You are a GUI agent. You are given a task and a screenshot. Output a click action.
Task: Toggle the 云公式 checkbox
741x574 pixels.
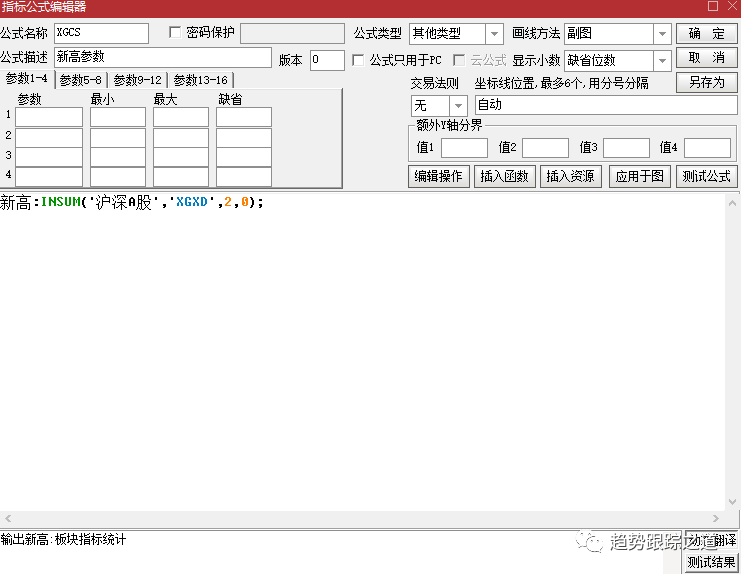[x=460, y=60]
